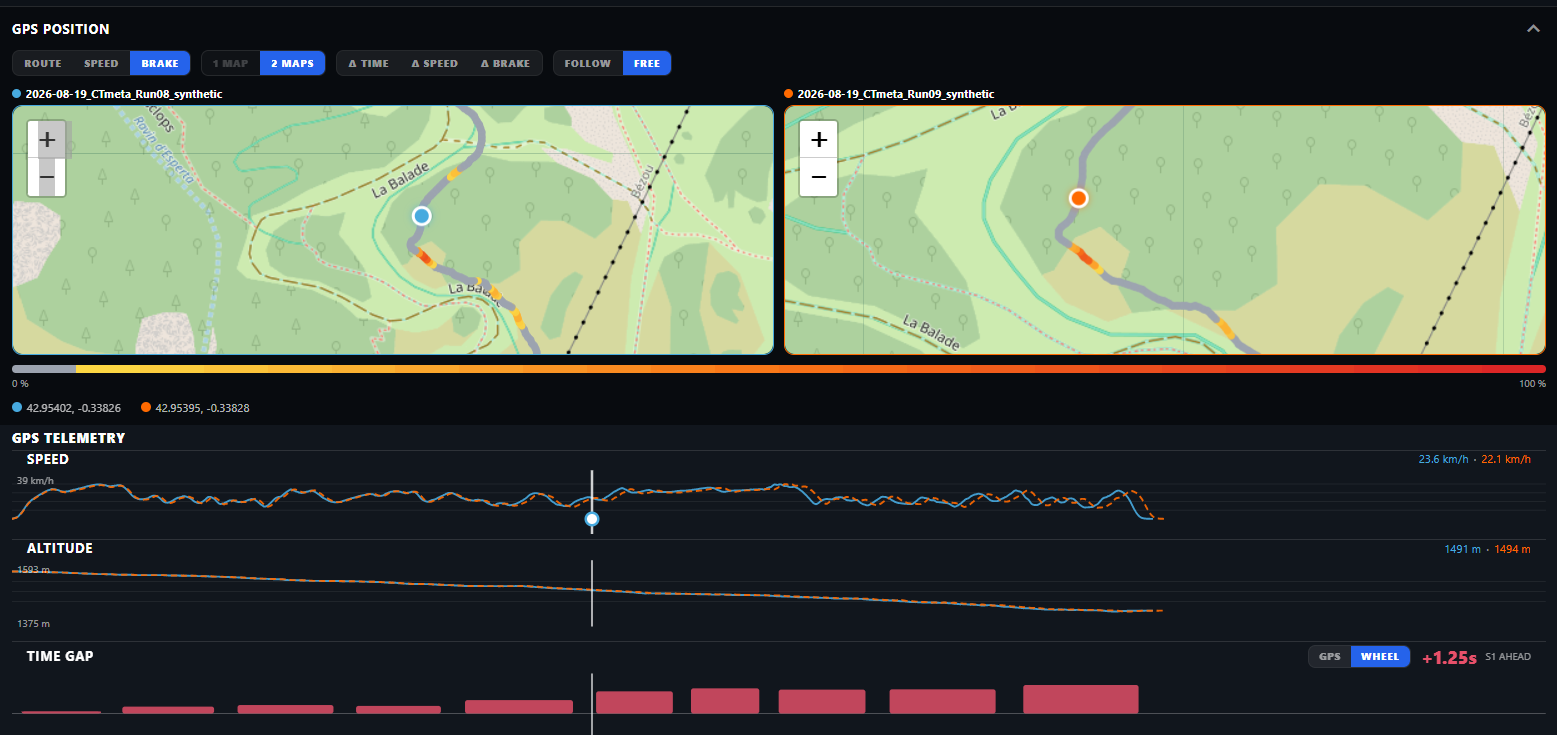Enable the Δ SPEED overlay
This screenshot has width=1557, height=735.
(434, 63)
